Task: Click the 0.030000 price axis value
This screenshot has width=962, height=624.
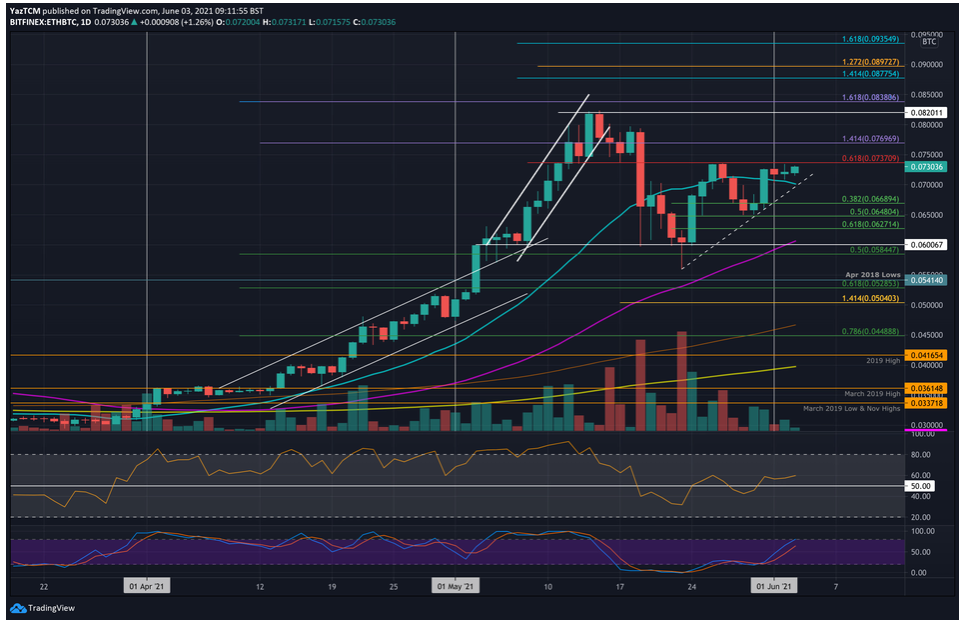Action: [926, 425]
